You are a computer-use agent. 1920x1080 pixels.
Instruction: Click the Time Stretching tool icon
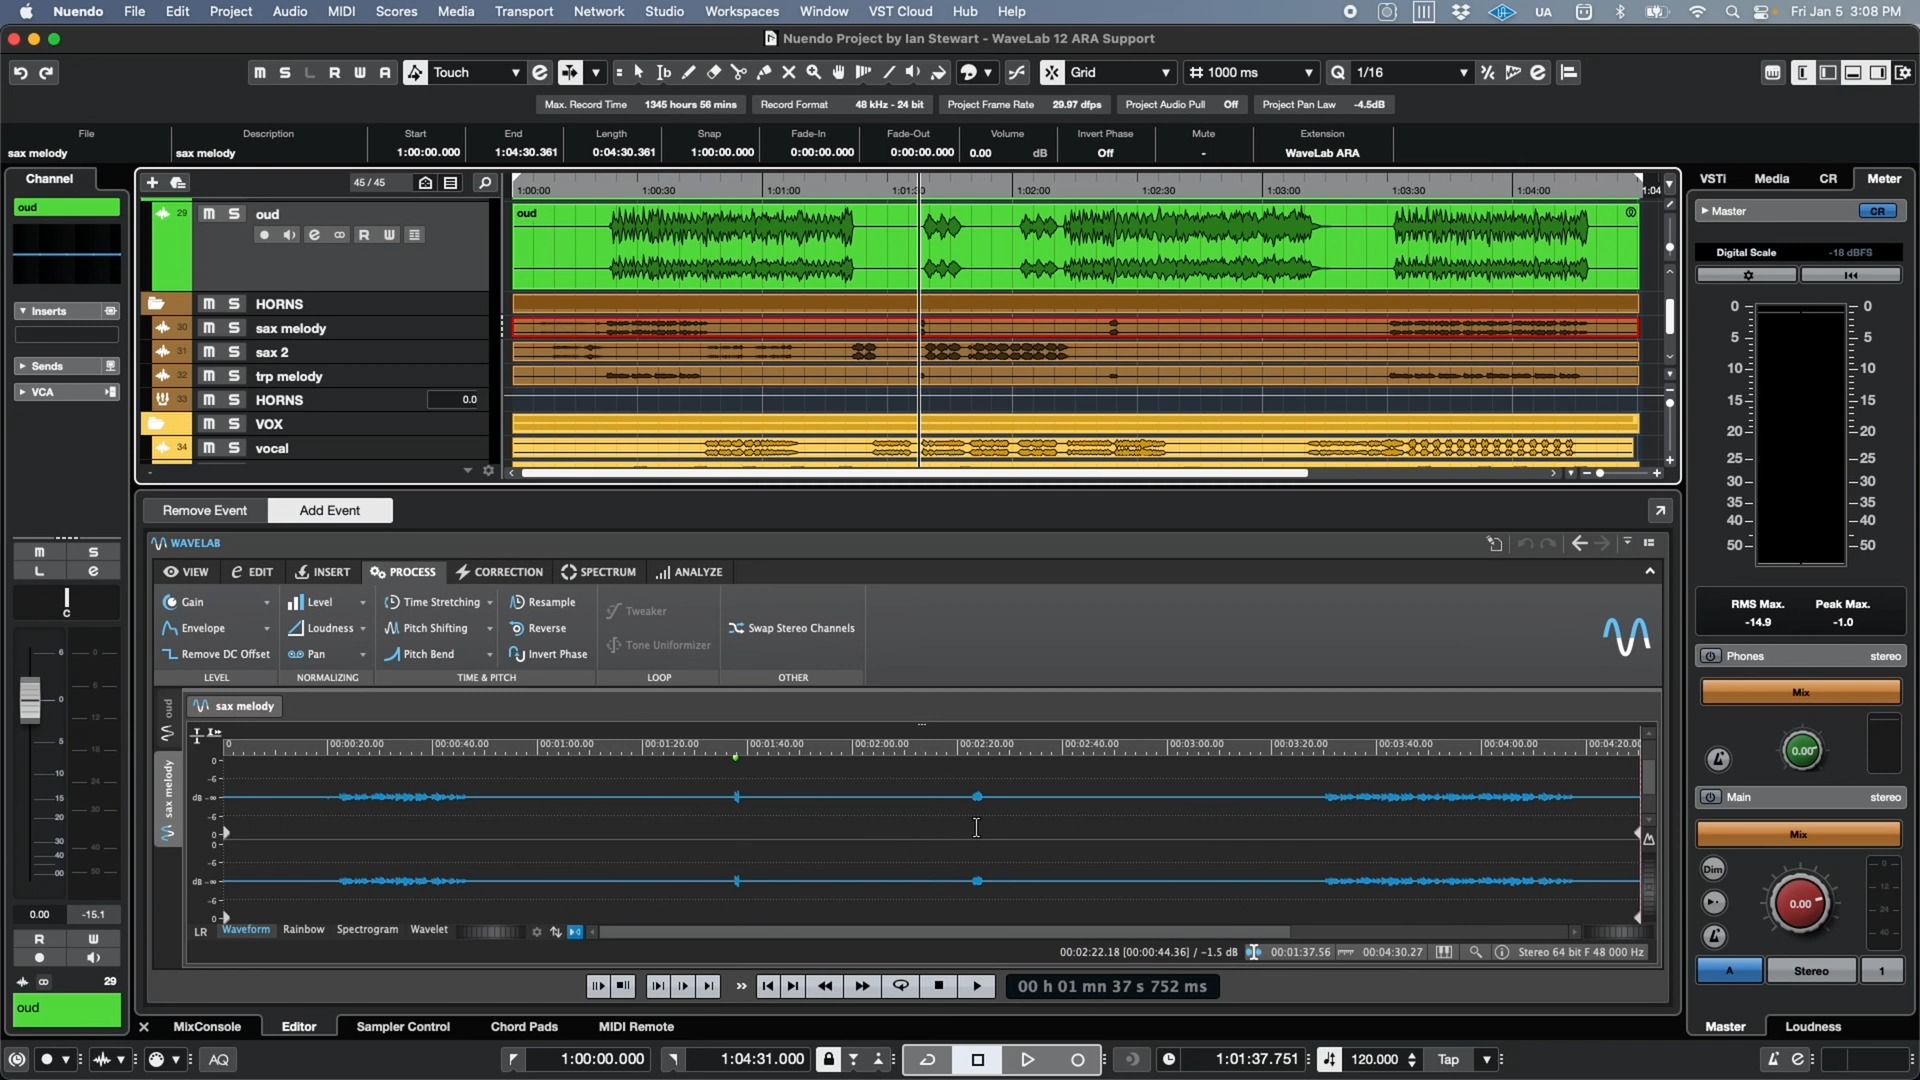390,601
